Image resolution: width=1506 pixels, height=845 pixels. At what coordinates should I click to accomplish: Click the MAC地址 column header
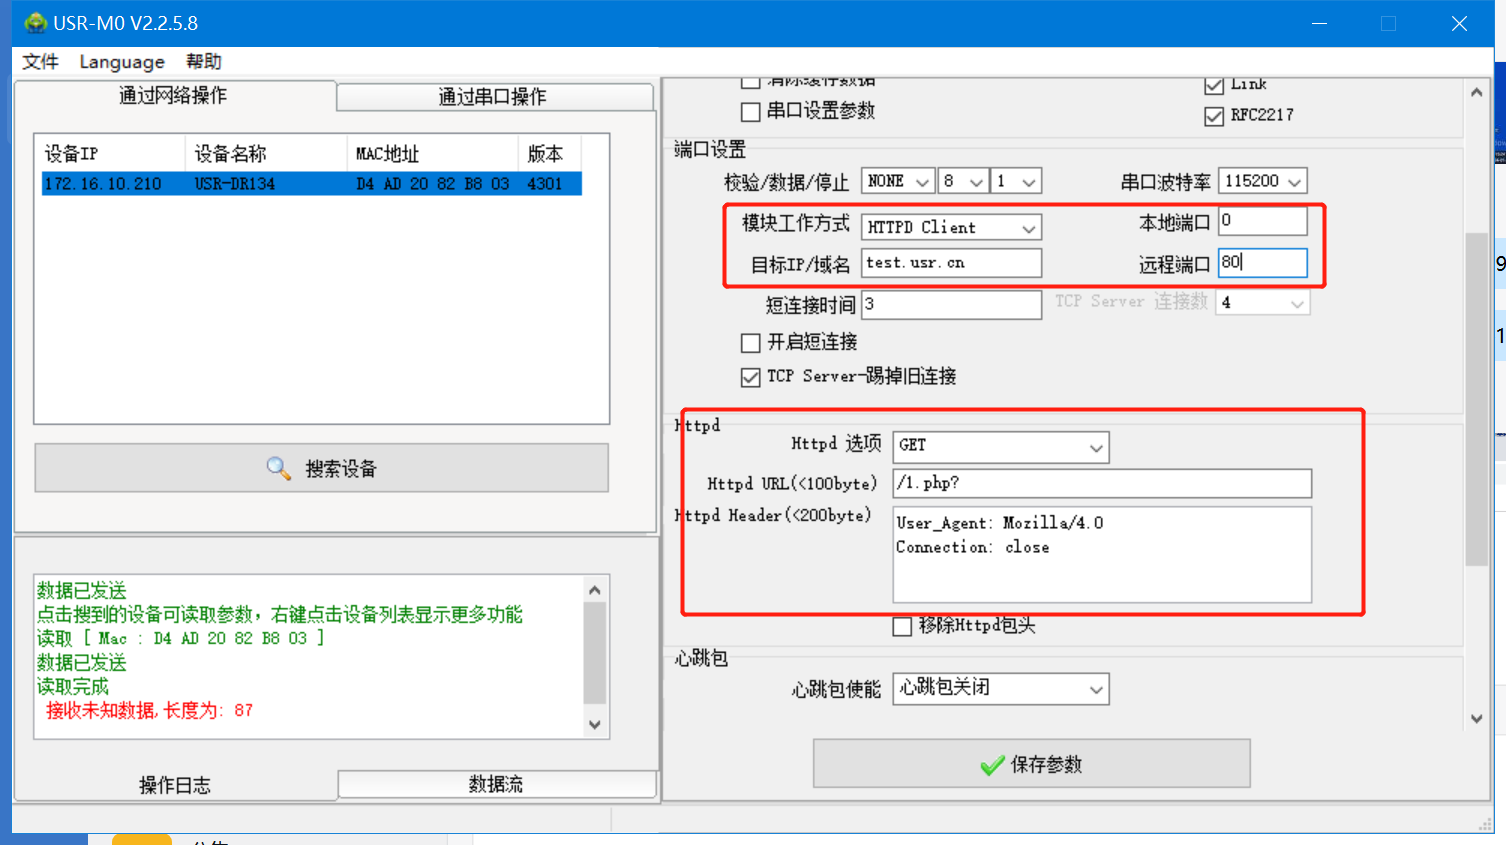click(433, 154)
